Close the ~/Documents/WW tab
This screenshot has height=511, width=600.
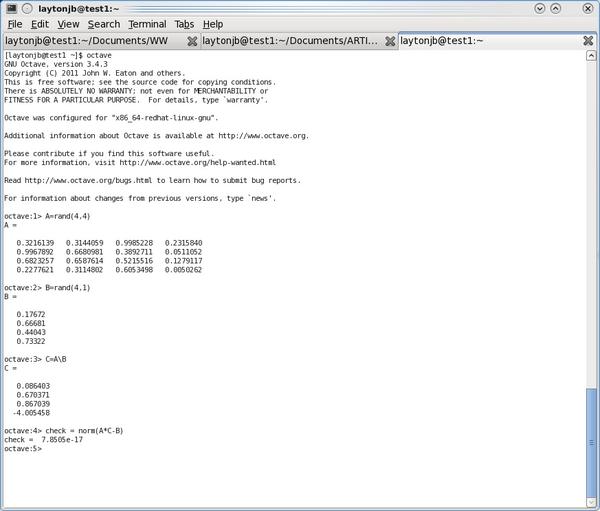coord(192,41)
